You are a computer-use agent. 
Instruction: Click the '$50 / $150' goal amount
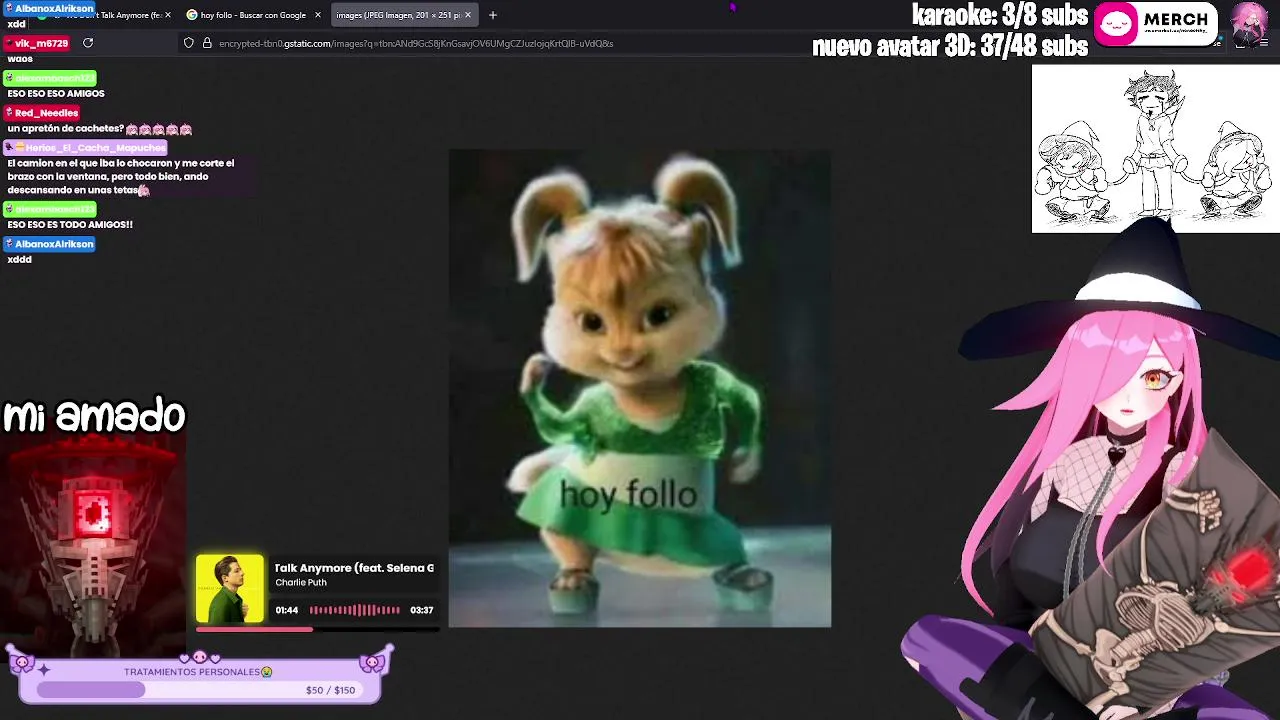click(330, 690)
